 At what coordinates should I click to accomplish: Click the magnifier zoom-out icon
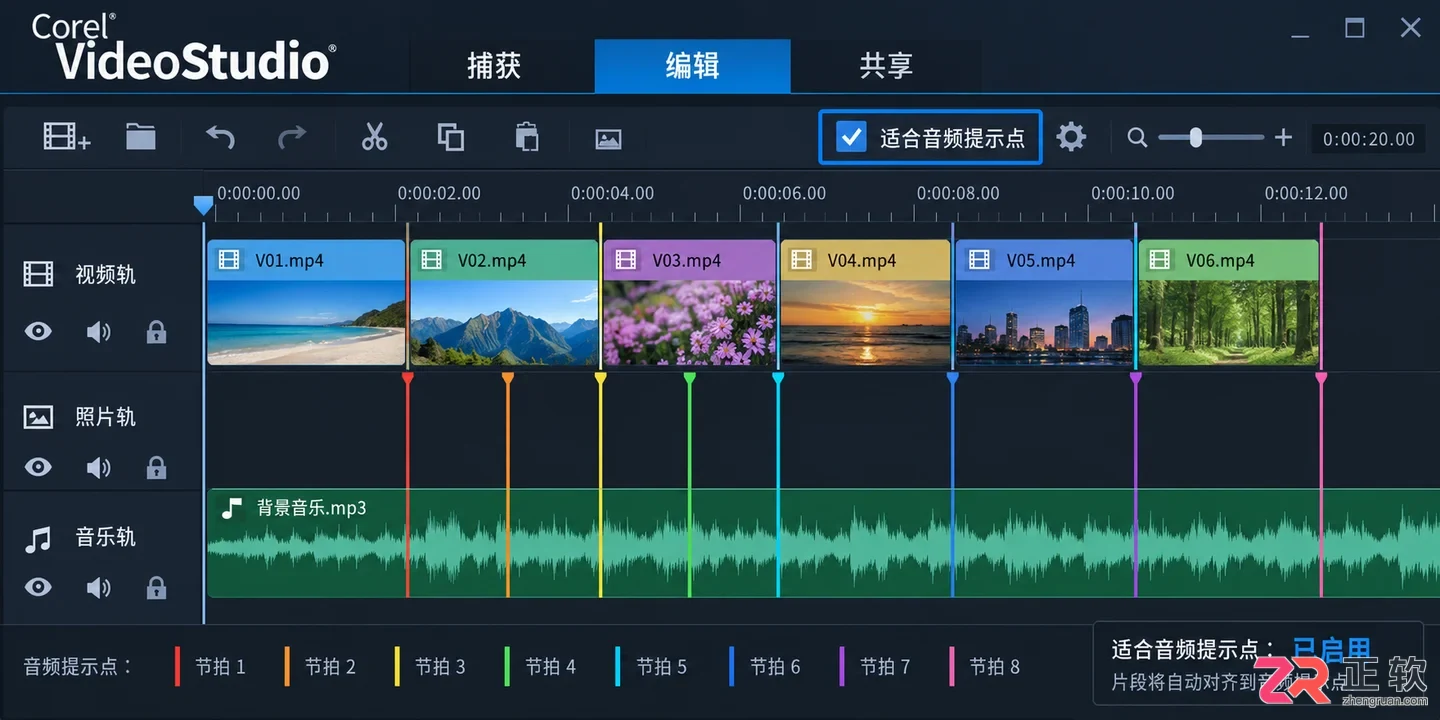[1137, 138]
